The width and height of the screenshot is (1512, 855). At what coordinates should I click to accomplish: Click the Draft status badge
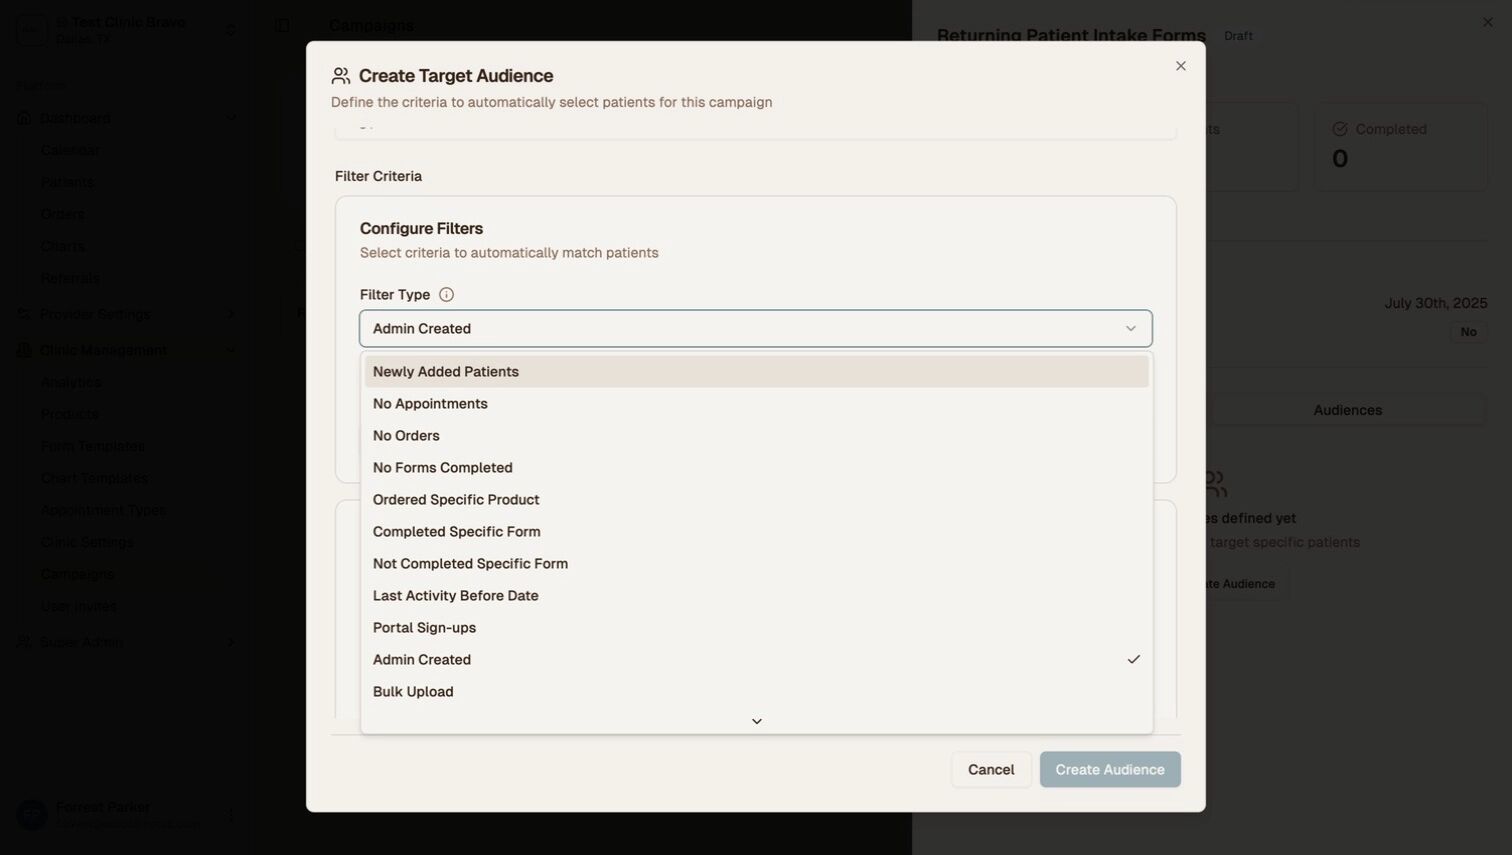(1238, 36)
